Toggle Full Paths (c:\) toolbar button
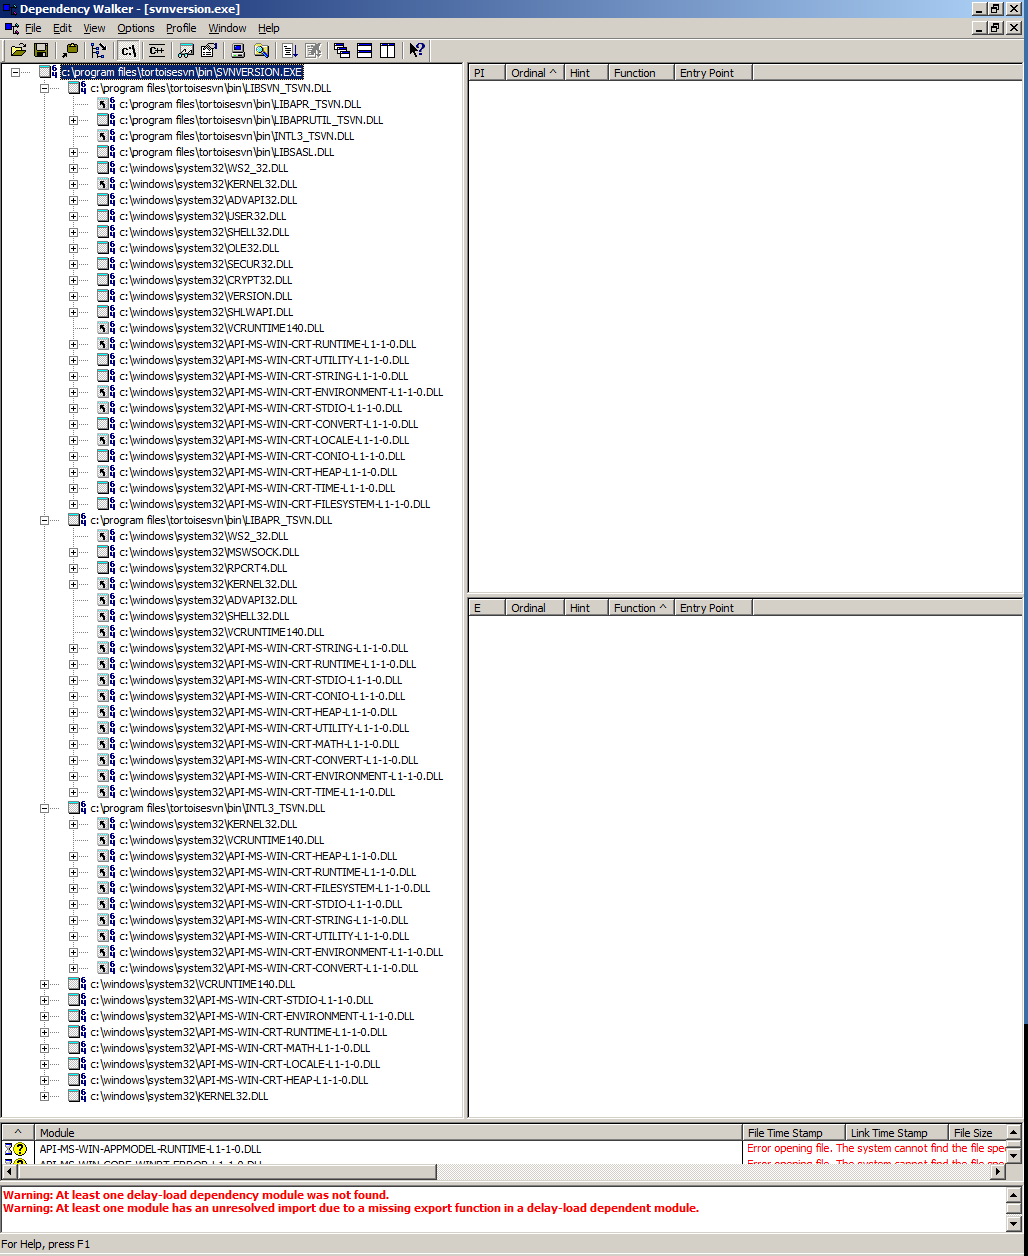The height and width of the screenshot is (1256, 1028). point(128,50)
